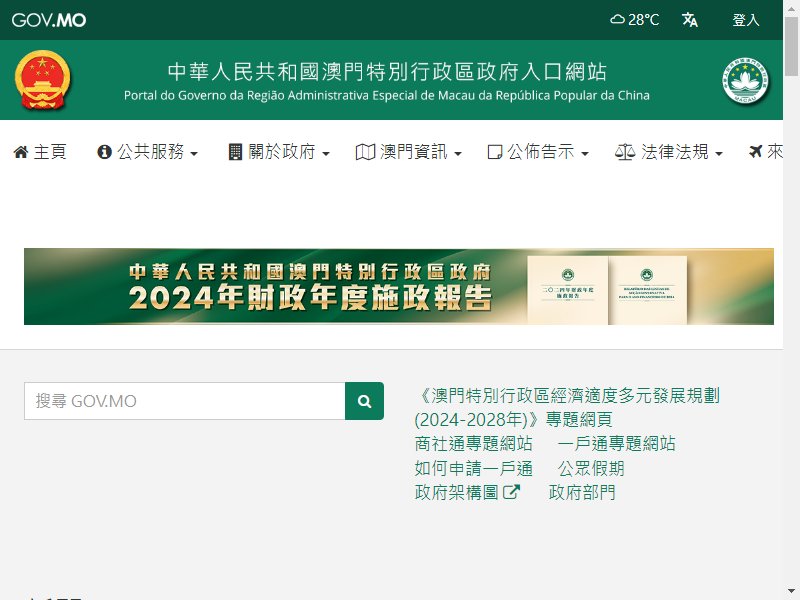Open 澳門特別行政區經濟適度多元發展規劃 專題網頁 link
Screen dimensions: 800x600
tap(567, 407)
